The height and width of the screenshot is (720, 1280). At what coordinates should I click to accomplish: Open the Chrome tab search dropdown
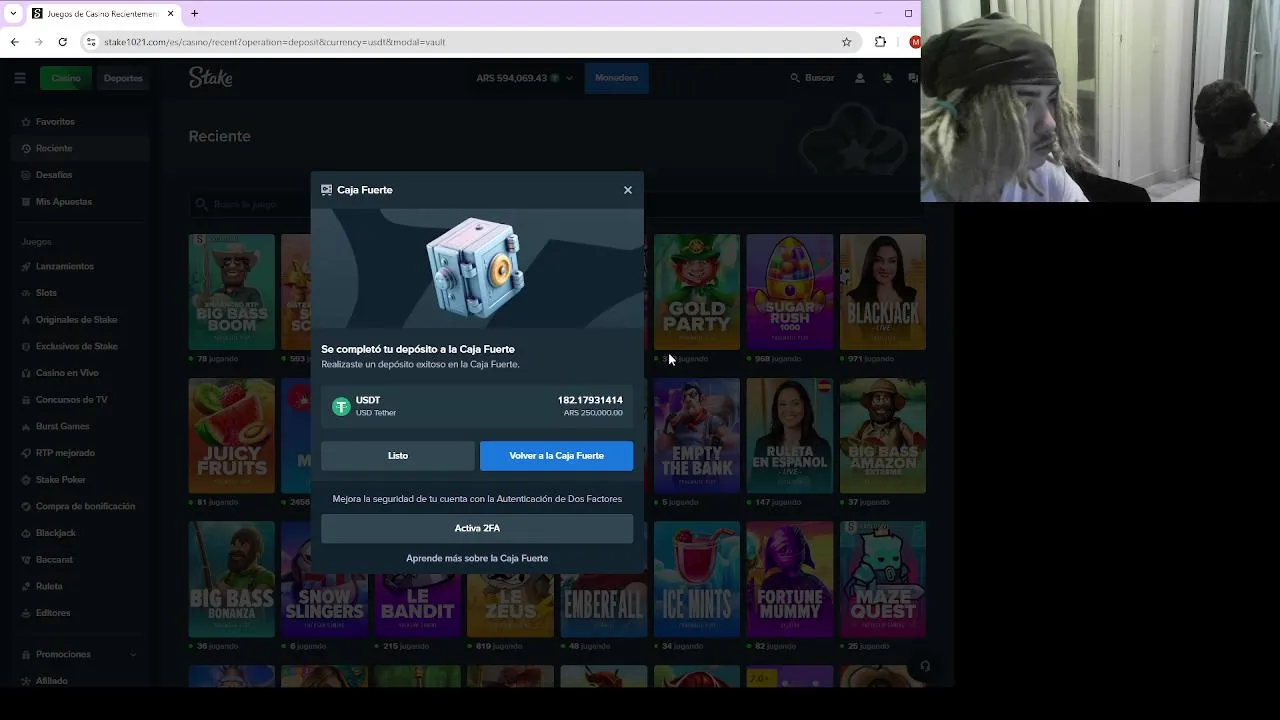pyautogui.click(x=13, y=14)
